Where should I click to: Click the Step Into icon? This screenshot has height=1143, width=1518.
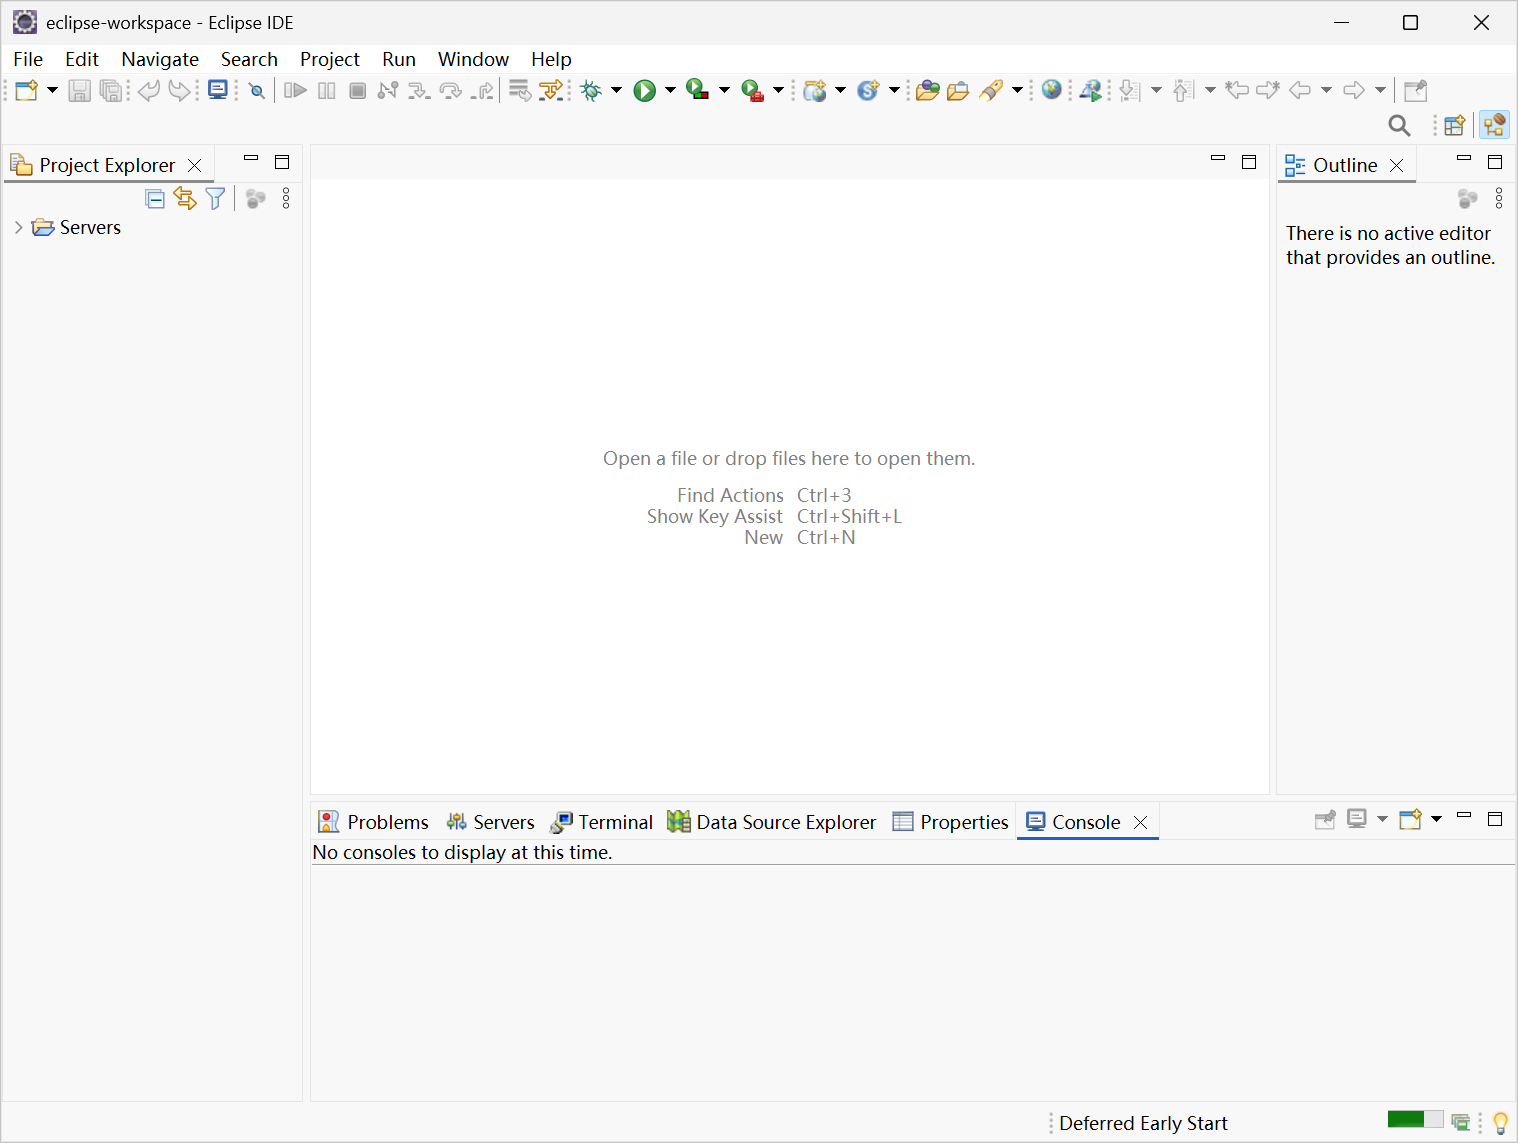419,91
